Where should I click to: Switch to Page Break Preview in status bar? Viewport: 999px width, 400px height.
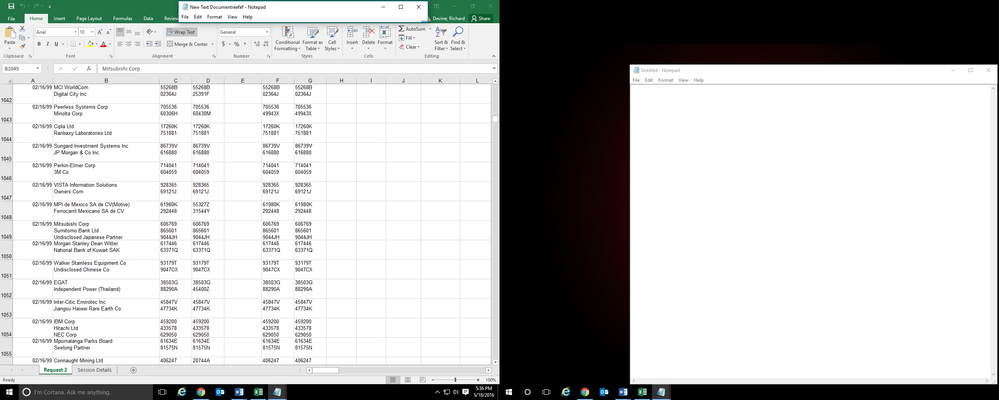(x=422, y=380)
